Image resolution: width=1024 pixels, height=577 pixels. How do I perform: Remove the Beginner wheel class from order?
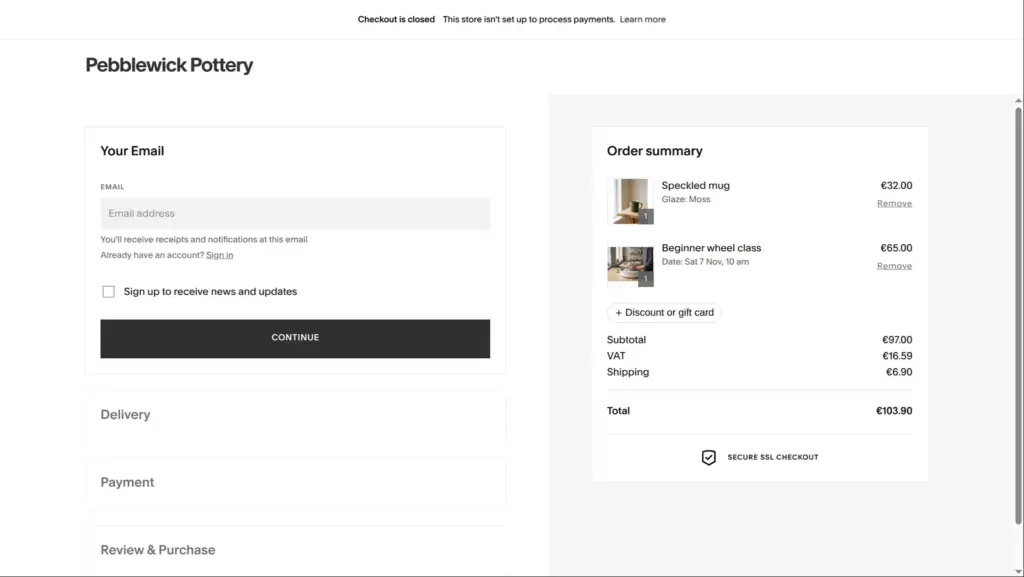(894, 266)
